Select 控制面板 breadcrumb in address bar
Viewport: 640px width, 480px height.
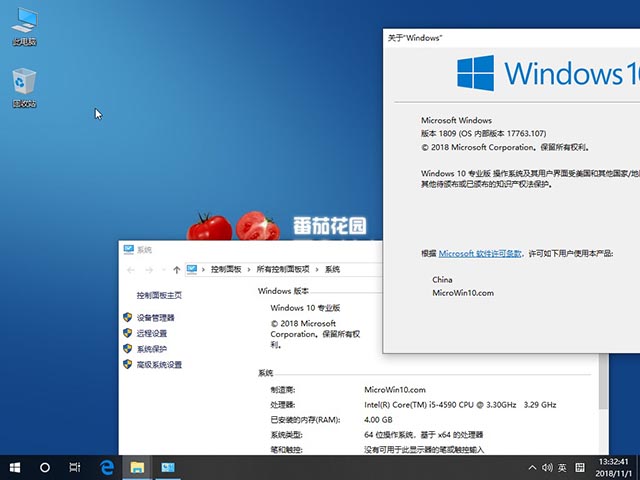point(226,269)
